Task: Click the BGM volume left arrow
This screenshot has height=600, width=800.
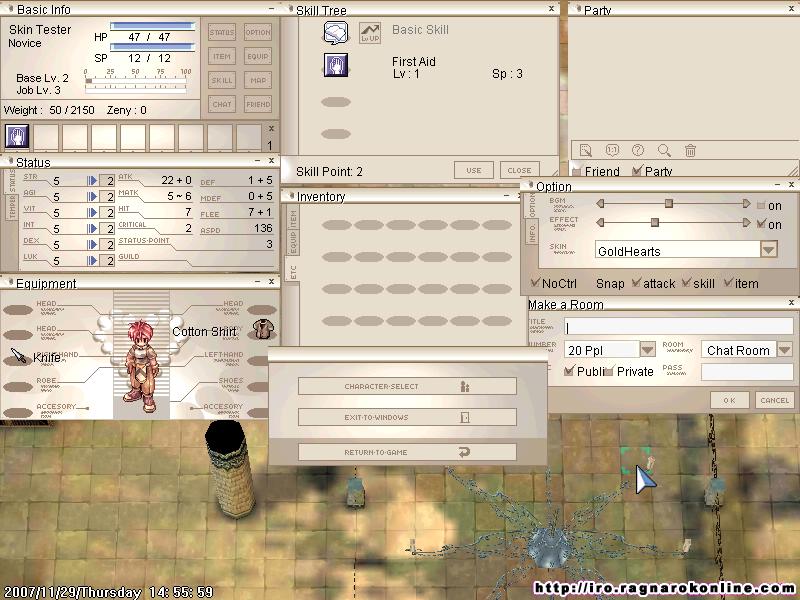Action: [x=601, y=204]
